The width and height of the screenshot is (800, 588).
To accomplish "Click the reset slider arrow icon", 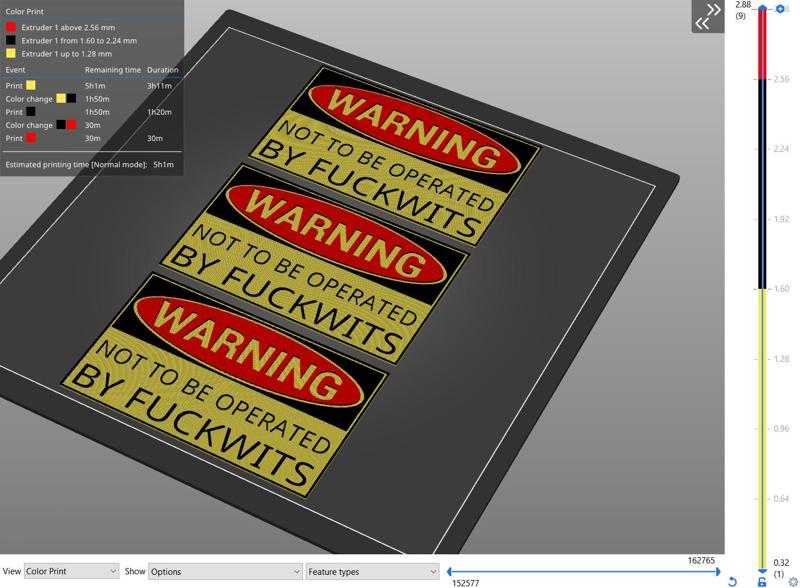I will pos(733,581).
